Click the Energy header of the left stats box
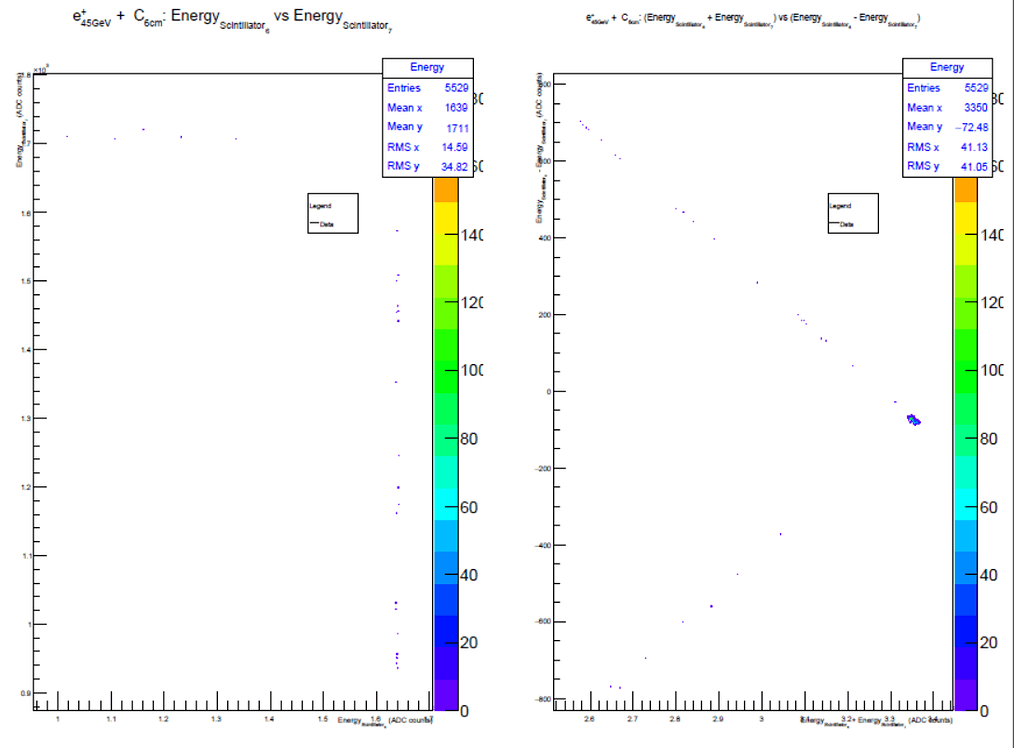 (x=428, y=67)
